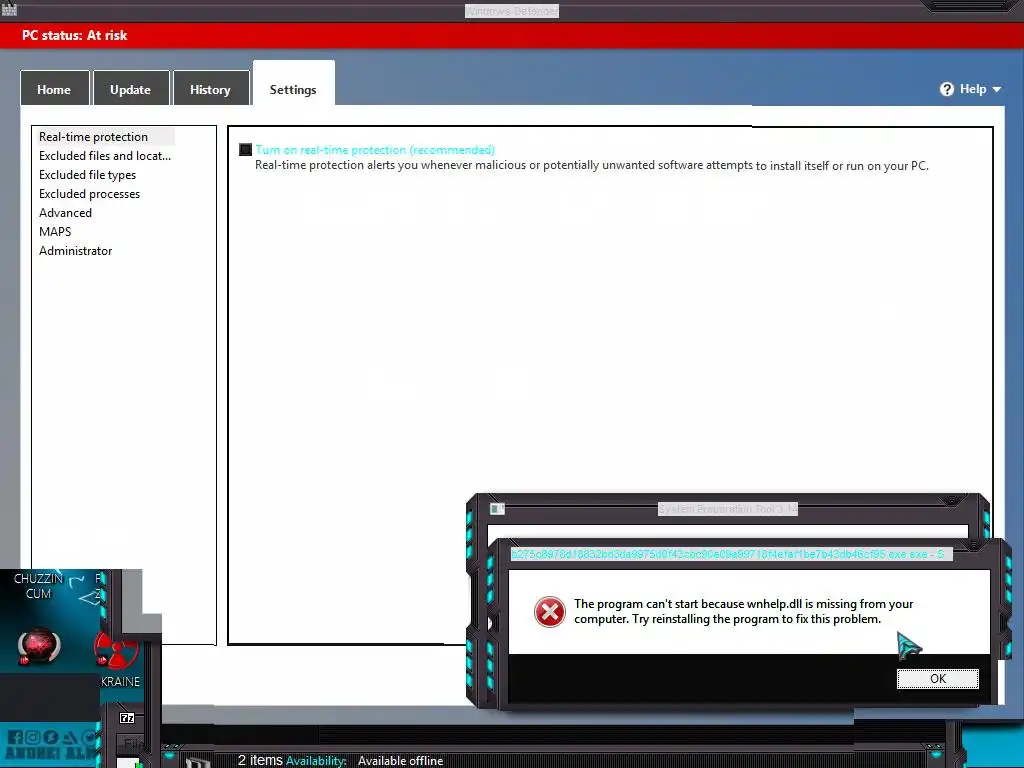This screenshot has width=1024, height=768.
Task: Click 'PC status: At risk' banner text
Action: 74,35
